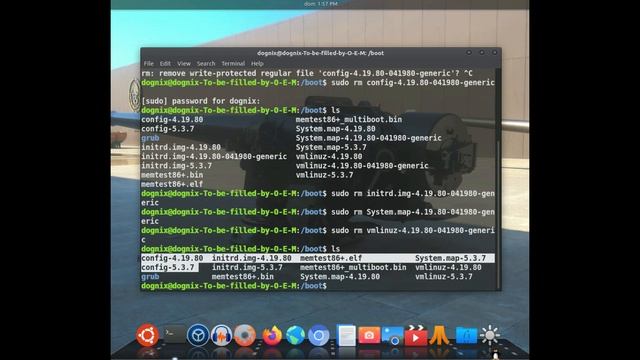Click 'System.map-4.19.80' in last listing

pyautogui.click(x=340, y=277)
